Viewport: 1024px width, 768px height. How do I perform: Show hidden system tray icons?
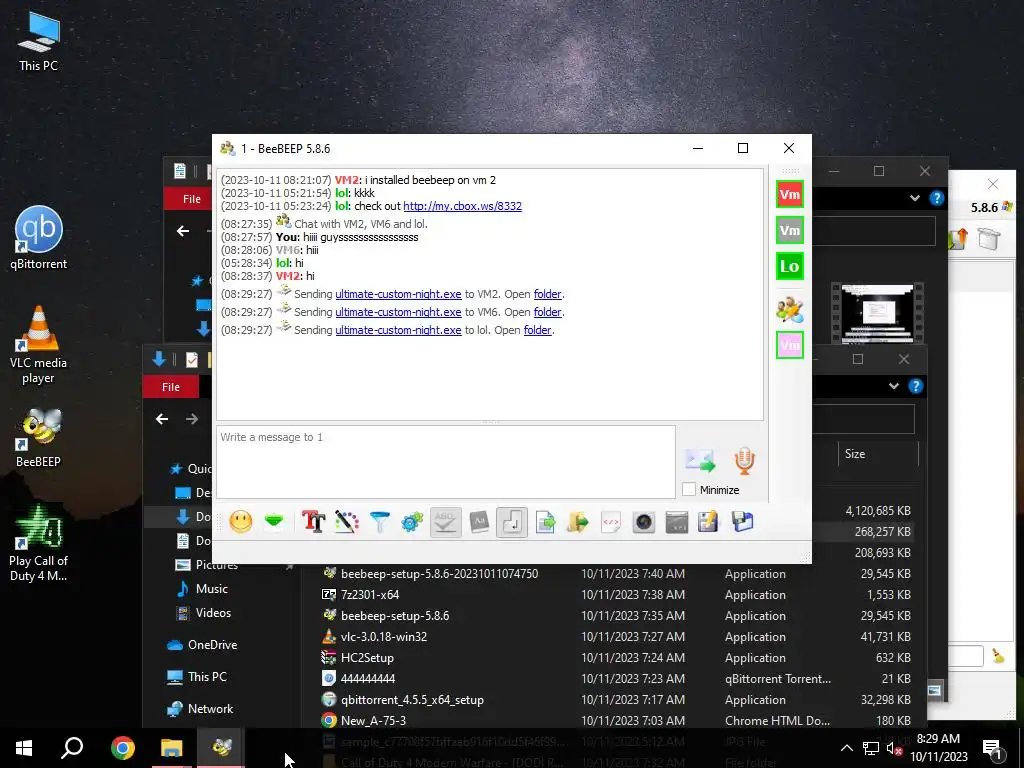pyautogui.click(x=846, y=748)
